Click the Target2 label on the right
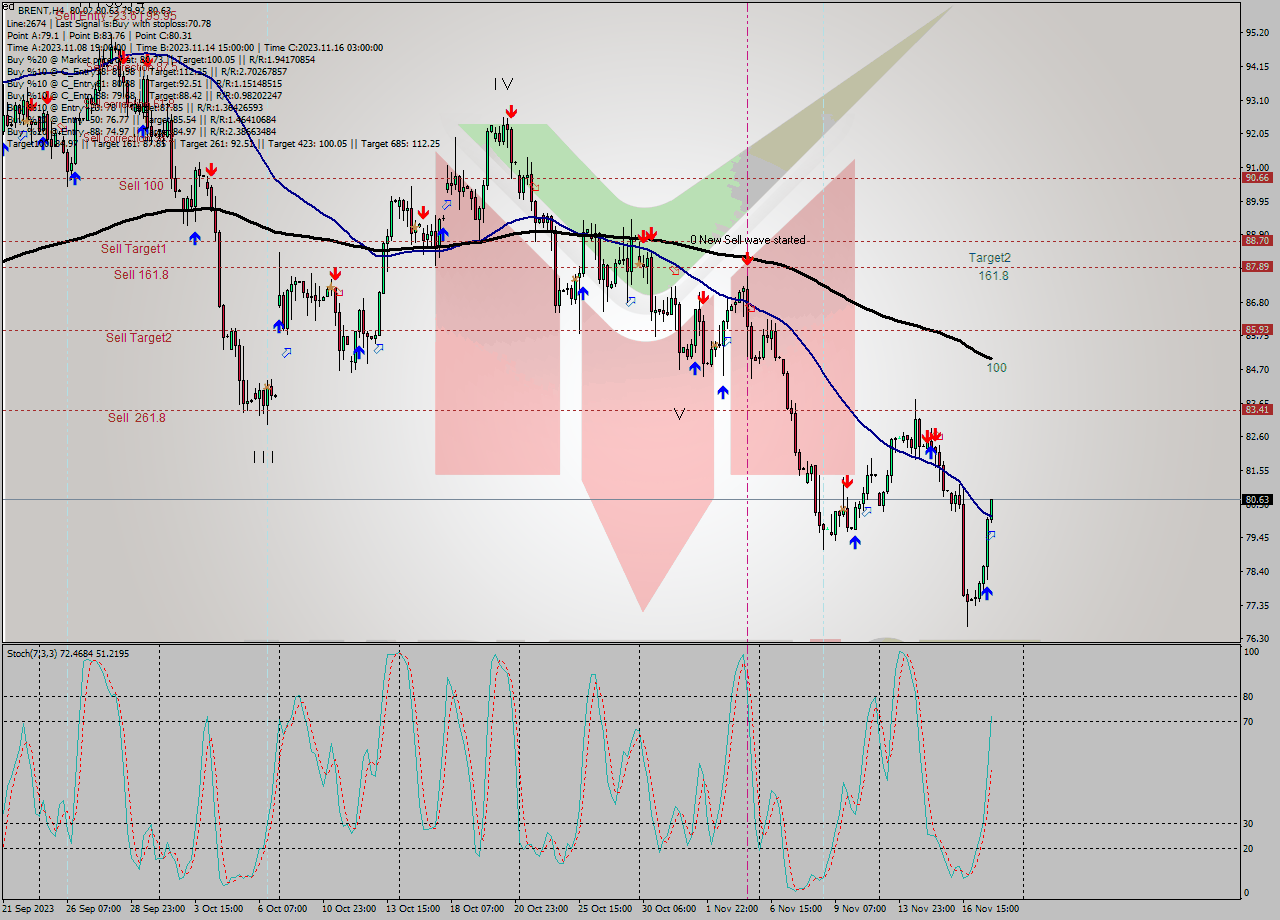This screenshot has height=920, width=1280. [x=989, y=258]
